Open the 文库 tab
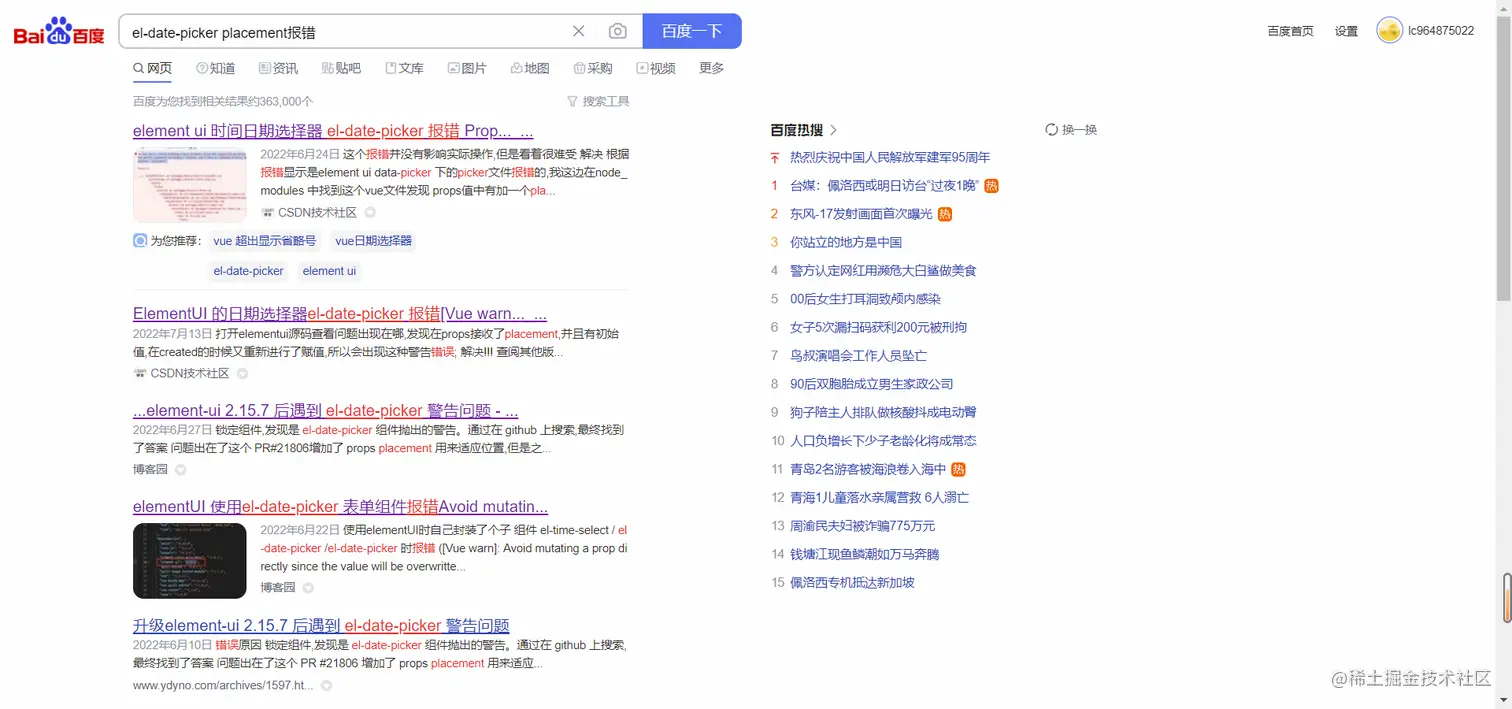 (405, 68)
